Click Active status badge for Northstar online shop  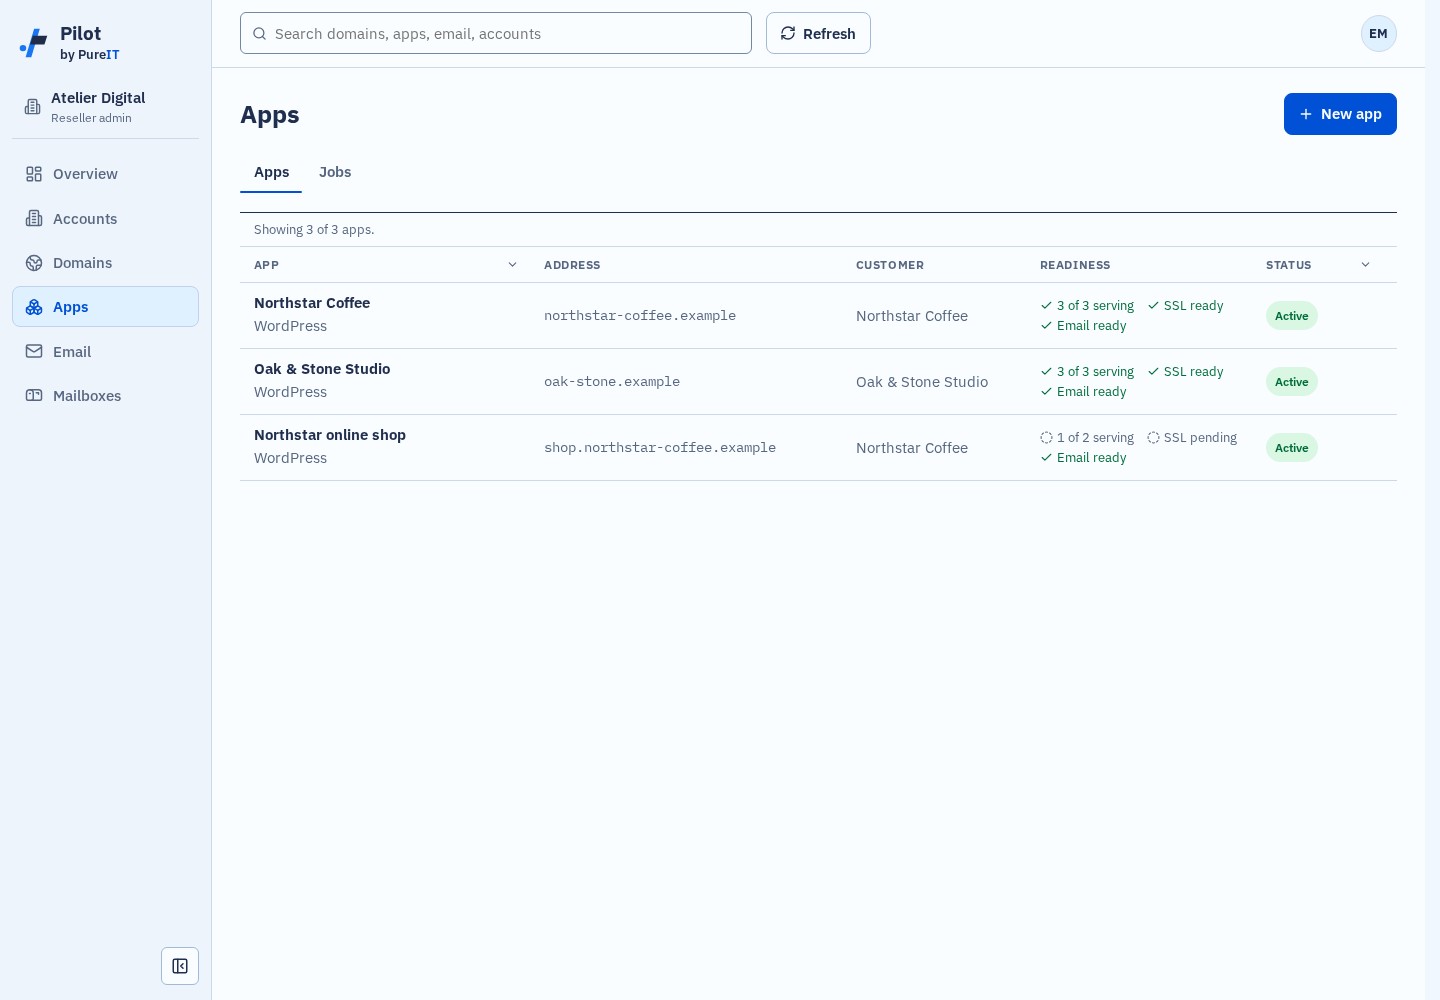pos(1292,448)
